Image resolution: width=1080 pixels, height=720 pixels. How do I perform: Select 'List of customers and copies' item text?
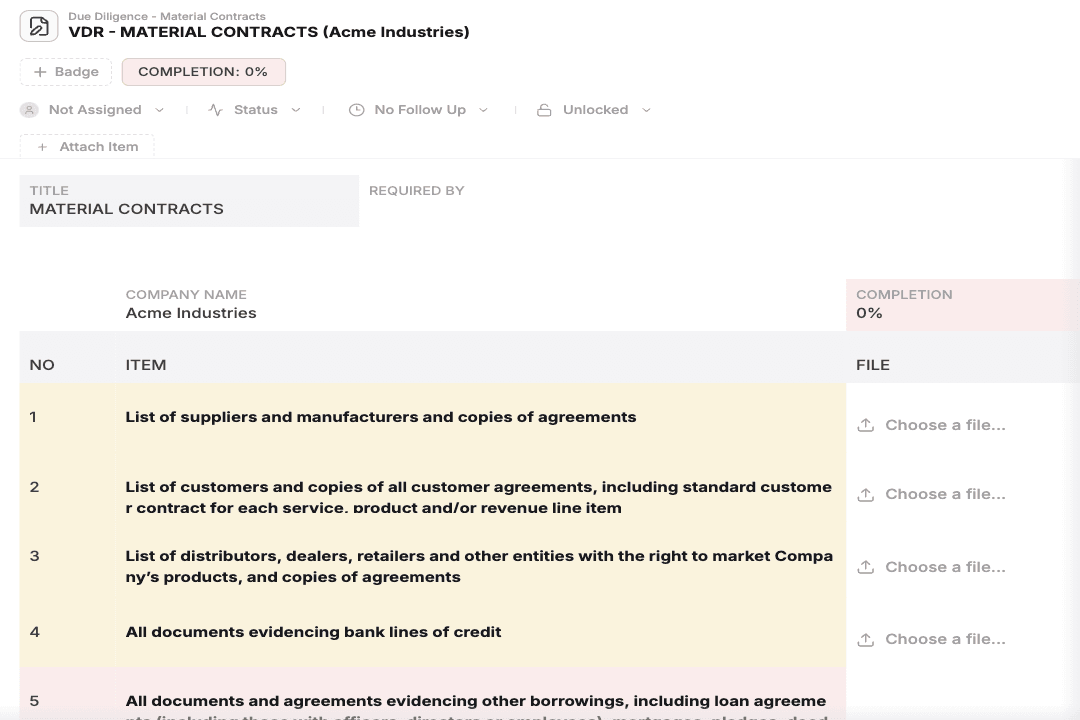click(x=479, y=497)
